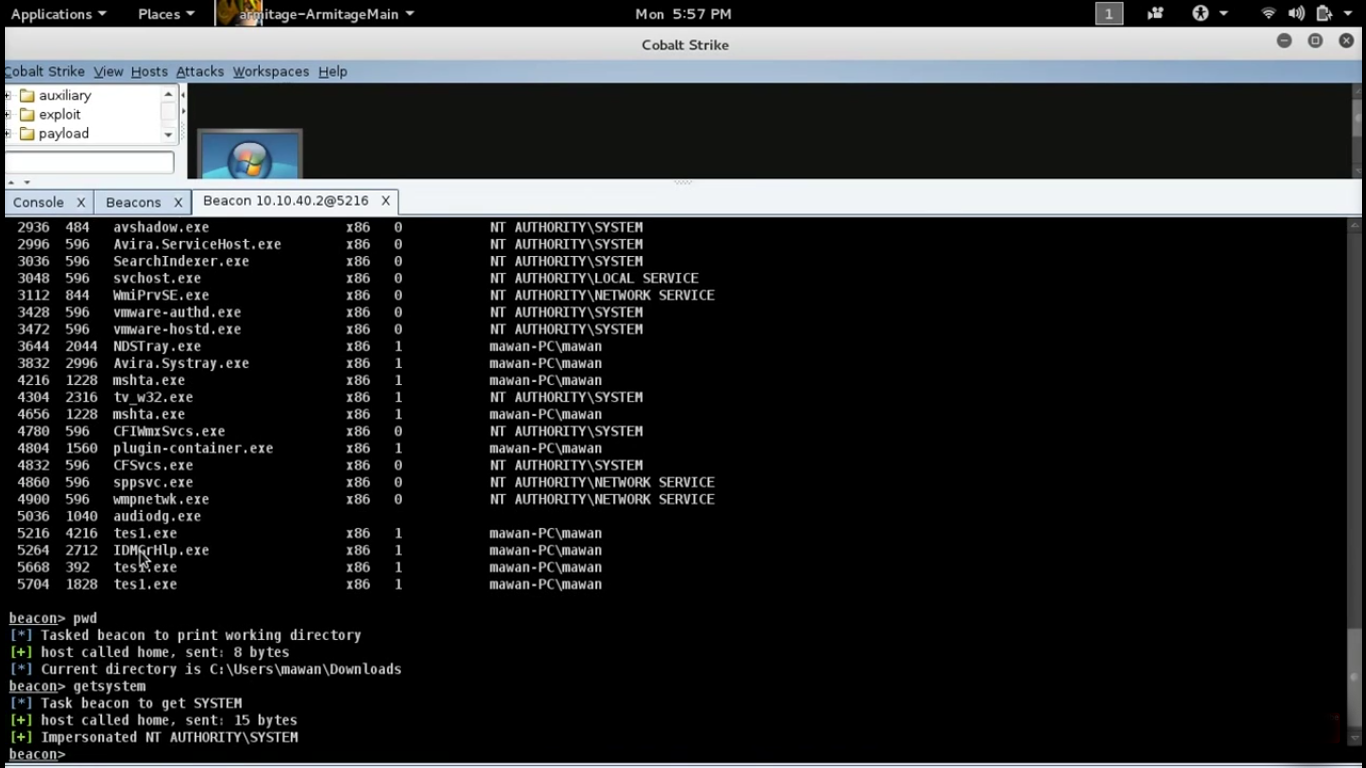Click workspace indicator number 1
Image resolution: width=1366 pixels, height=768 pixels.
tap(1109, 14)
